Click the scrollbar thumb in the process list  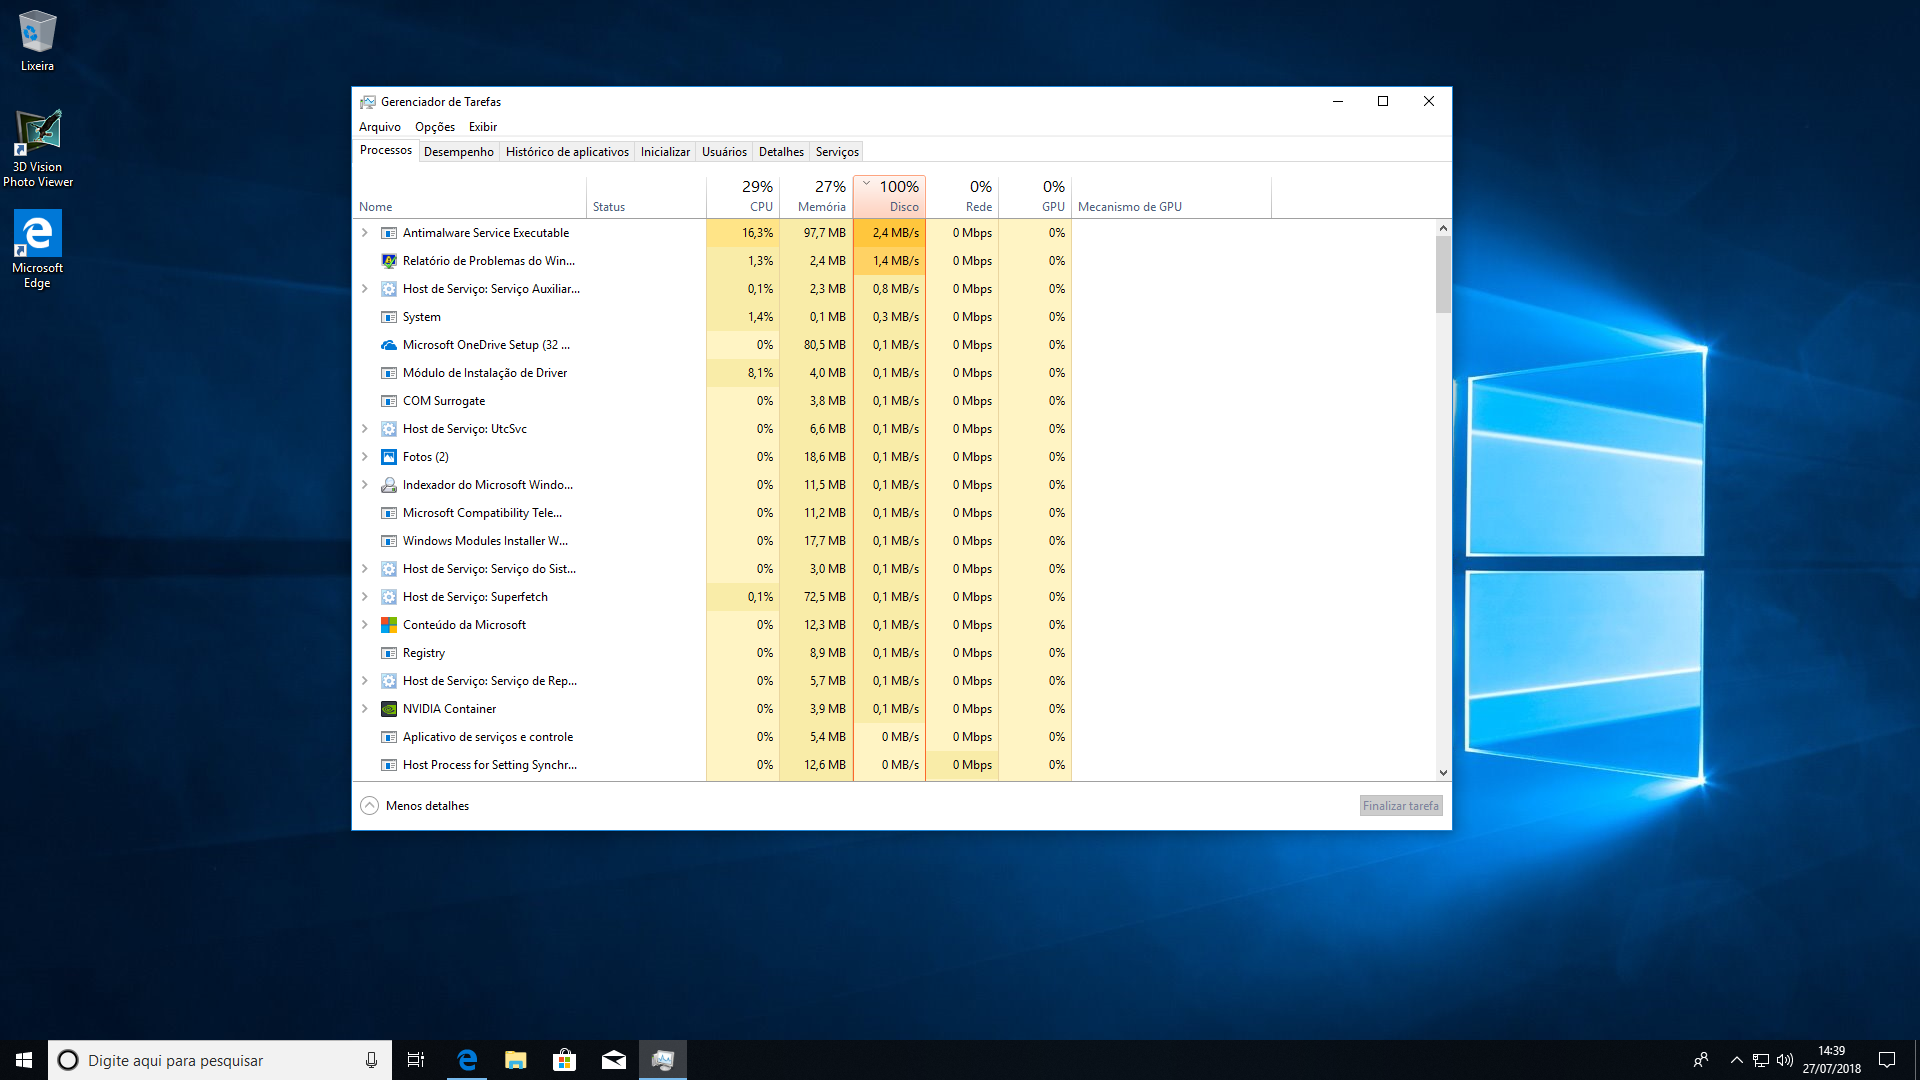click(1443, 274)
